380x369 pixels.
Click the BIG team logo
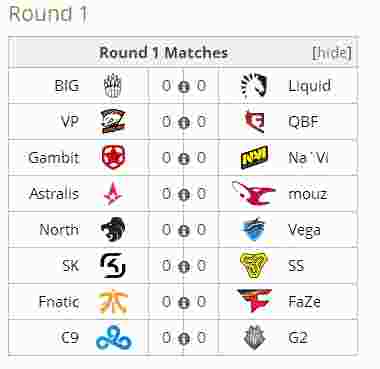click(x=113, y=86)
